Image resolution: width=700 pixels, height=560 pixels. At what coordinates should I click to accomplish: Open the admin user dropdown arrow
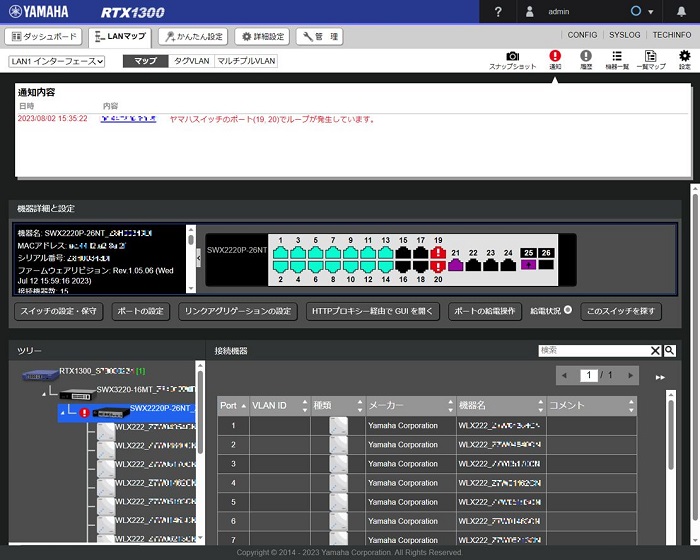point(650,12)
